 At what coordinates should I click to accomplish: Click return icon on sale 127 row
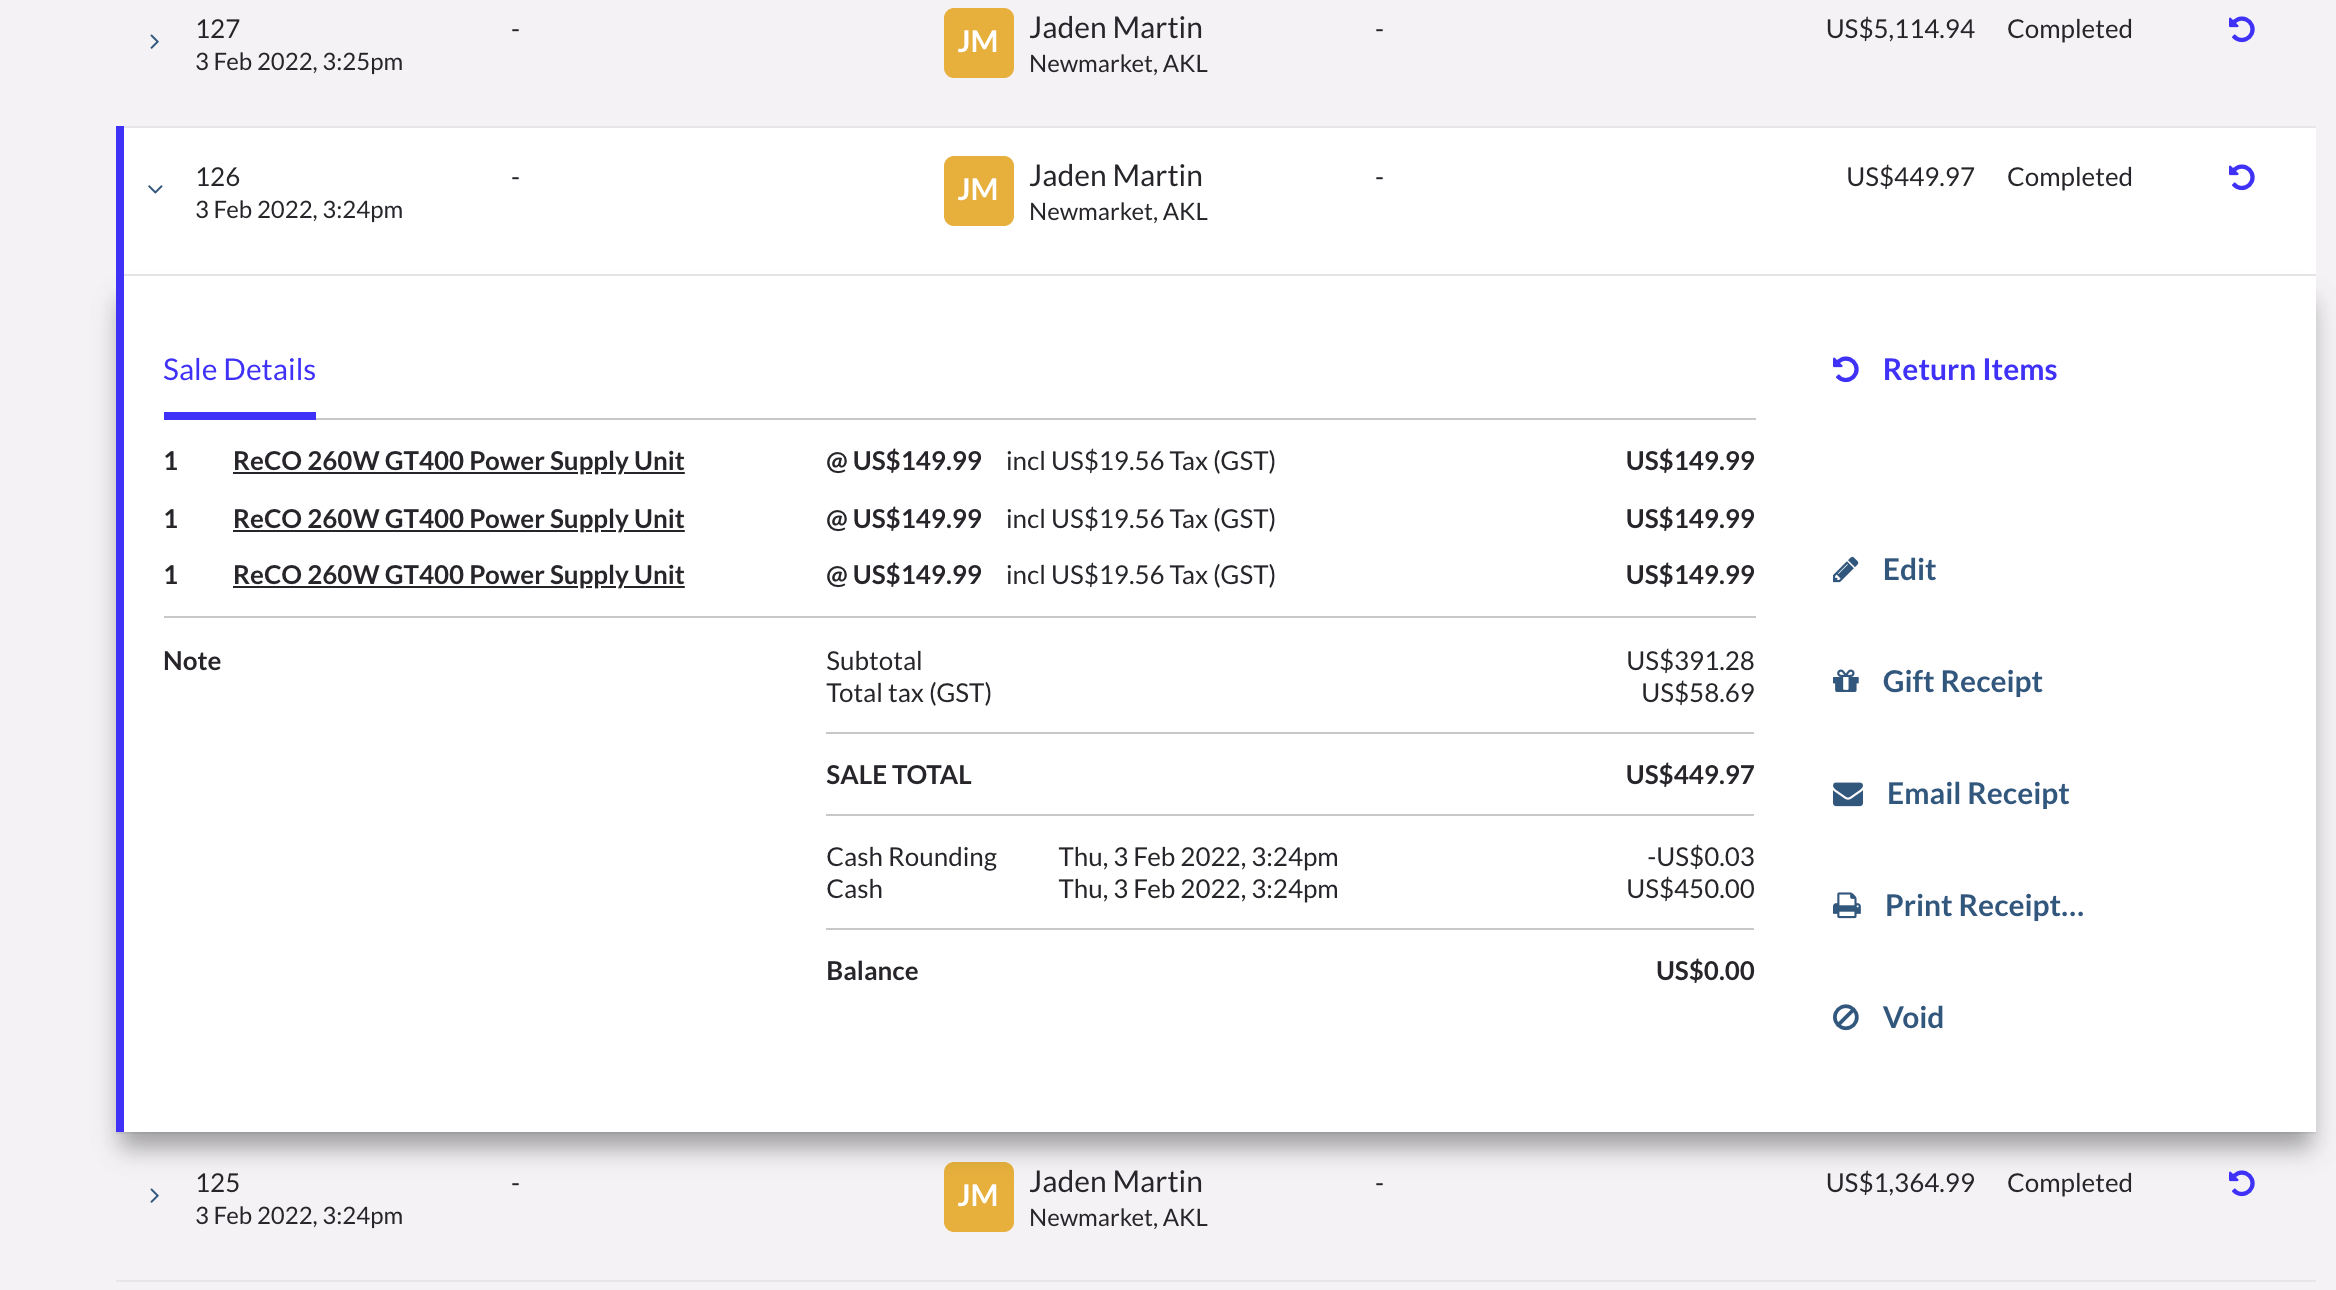(2241, 30)
